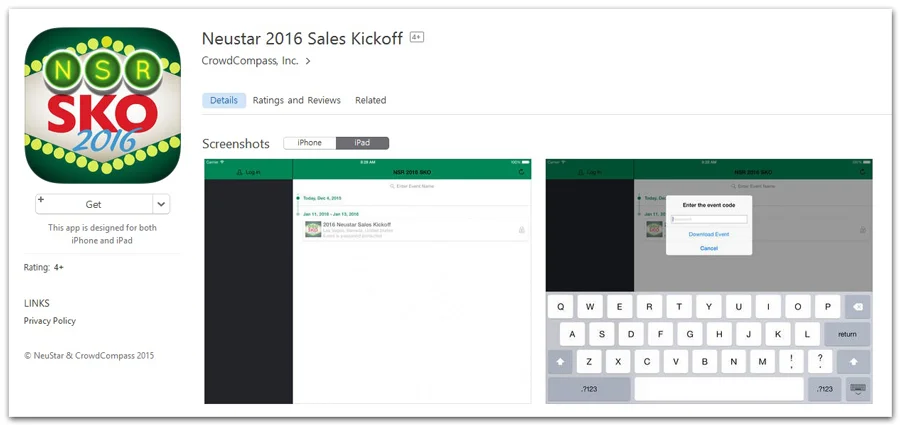This screenshot has height=425, width=900.
Task: Click the NeuStar & CrowdCompass 2015 copyright text
Action: tap(89, 356)
